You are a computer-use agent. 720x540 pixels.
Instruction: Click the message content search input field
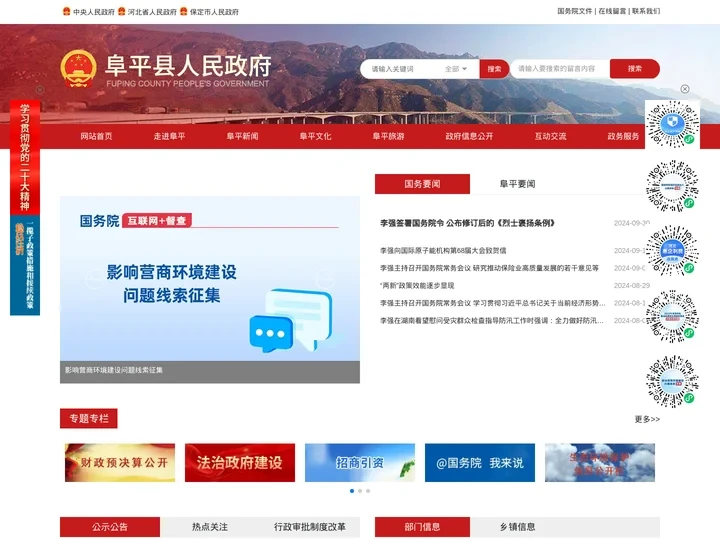point(560,68)
